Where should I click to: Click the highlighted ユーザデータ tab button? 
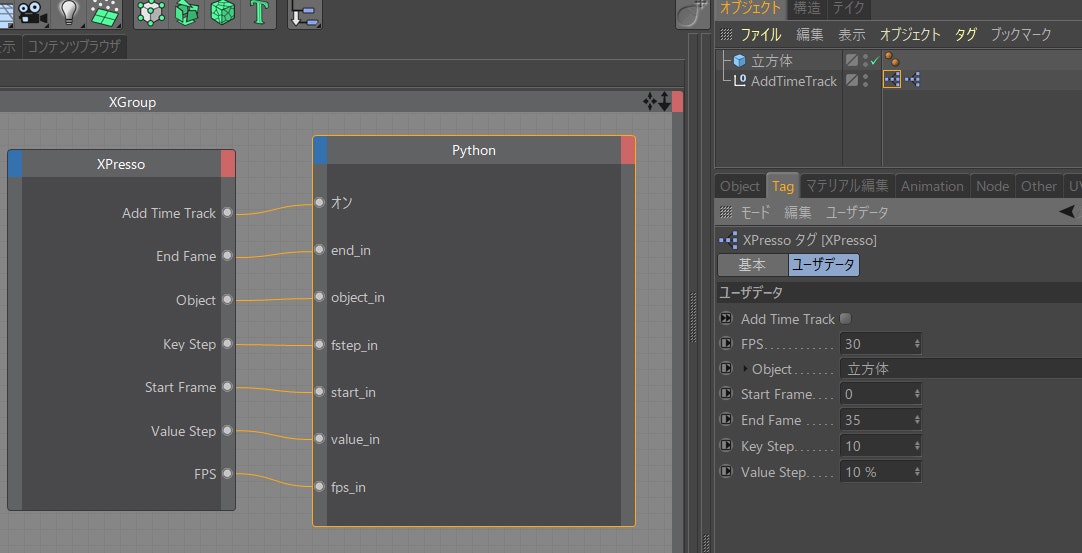[823, 265]
